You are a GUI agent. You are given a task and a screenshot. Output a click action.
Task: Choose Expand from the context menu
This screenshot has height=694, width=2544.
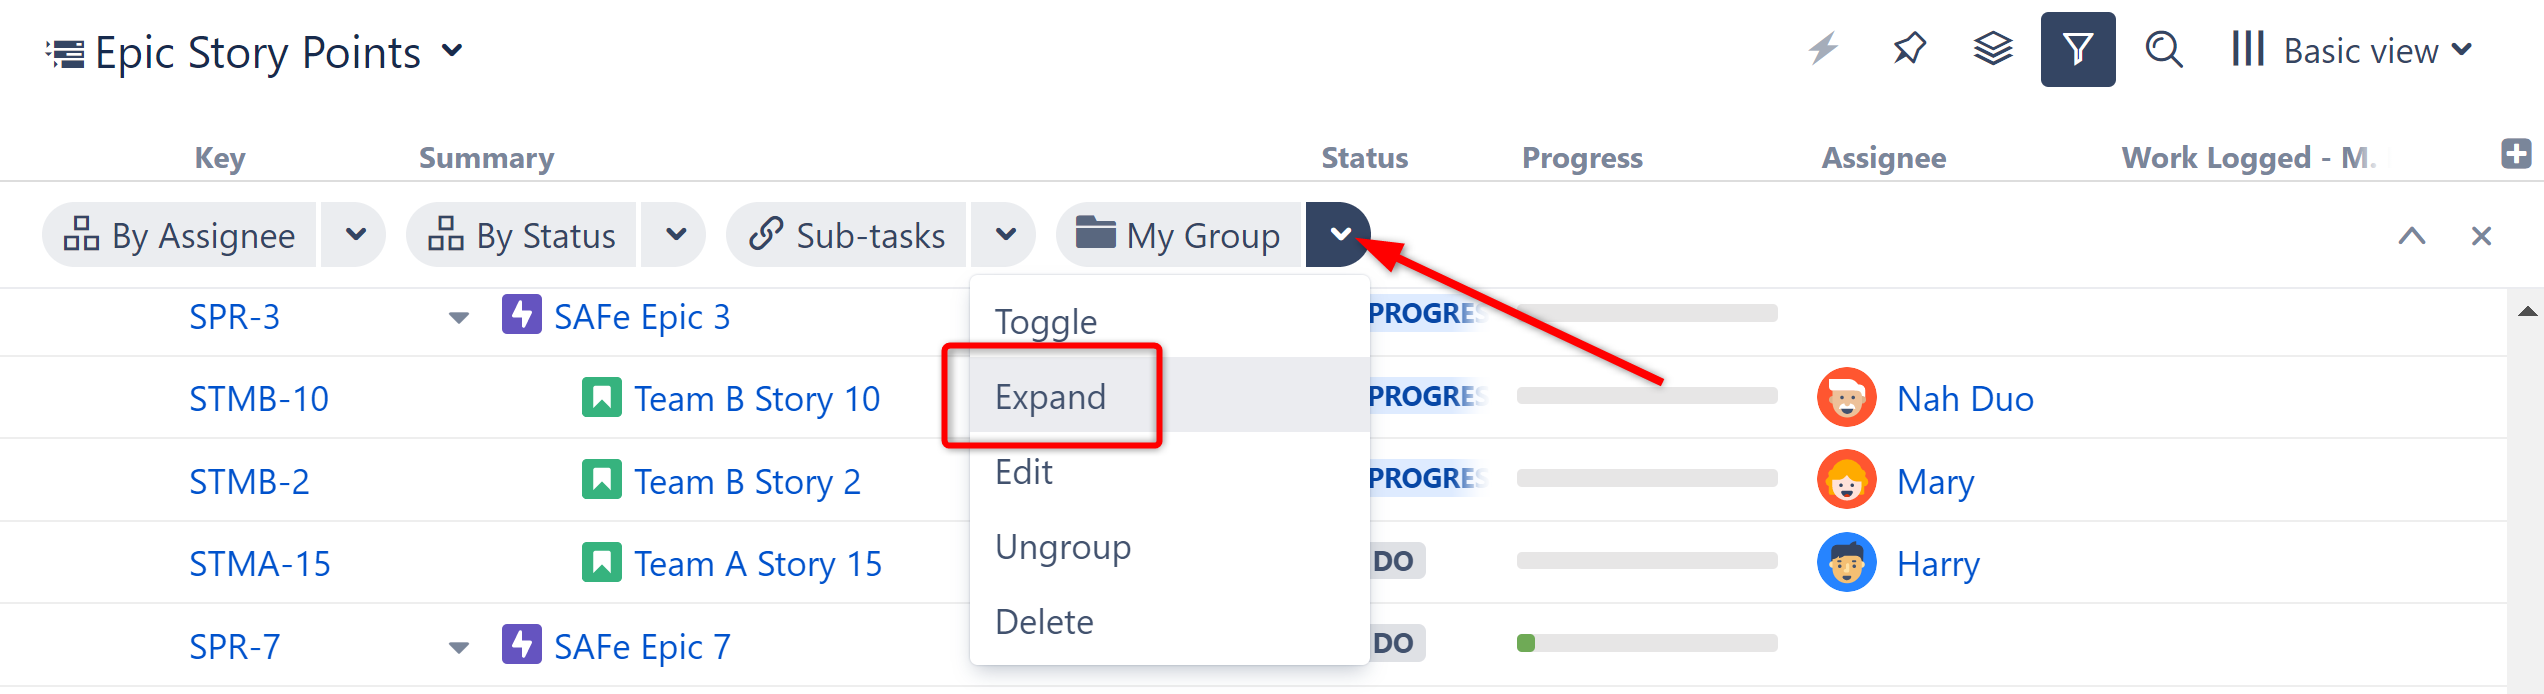point(1050,396)
